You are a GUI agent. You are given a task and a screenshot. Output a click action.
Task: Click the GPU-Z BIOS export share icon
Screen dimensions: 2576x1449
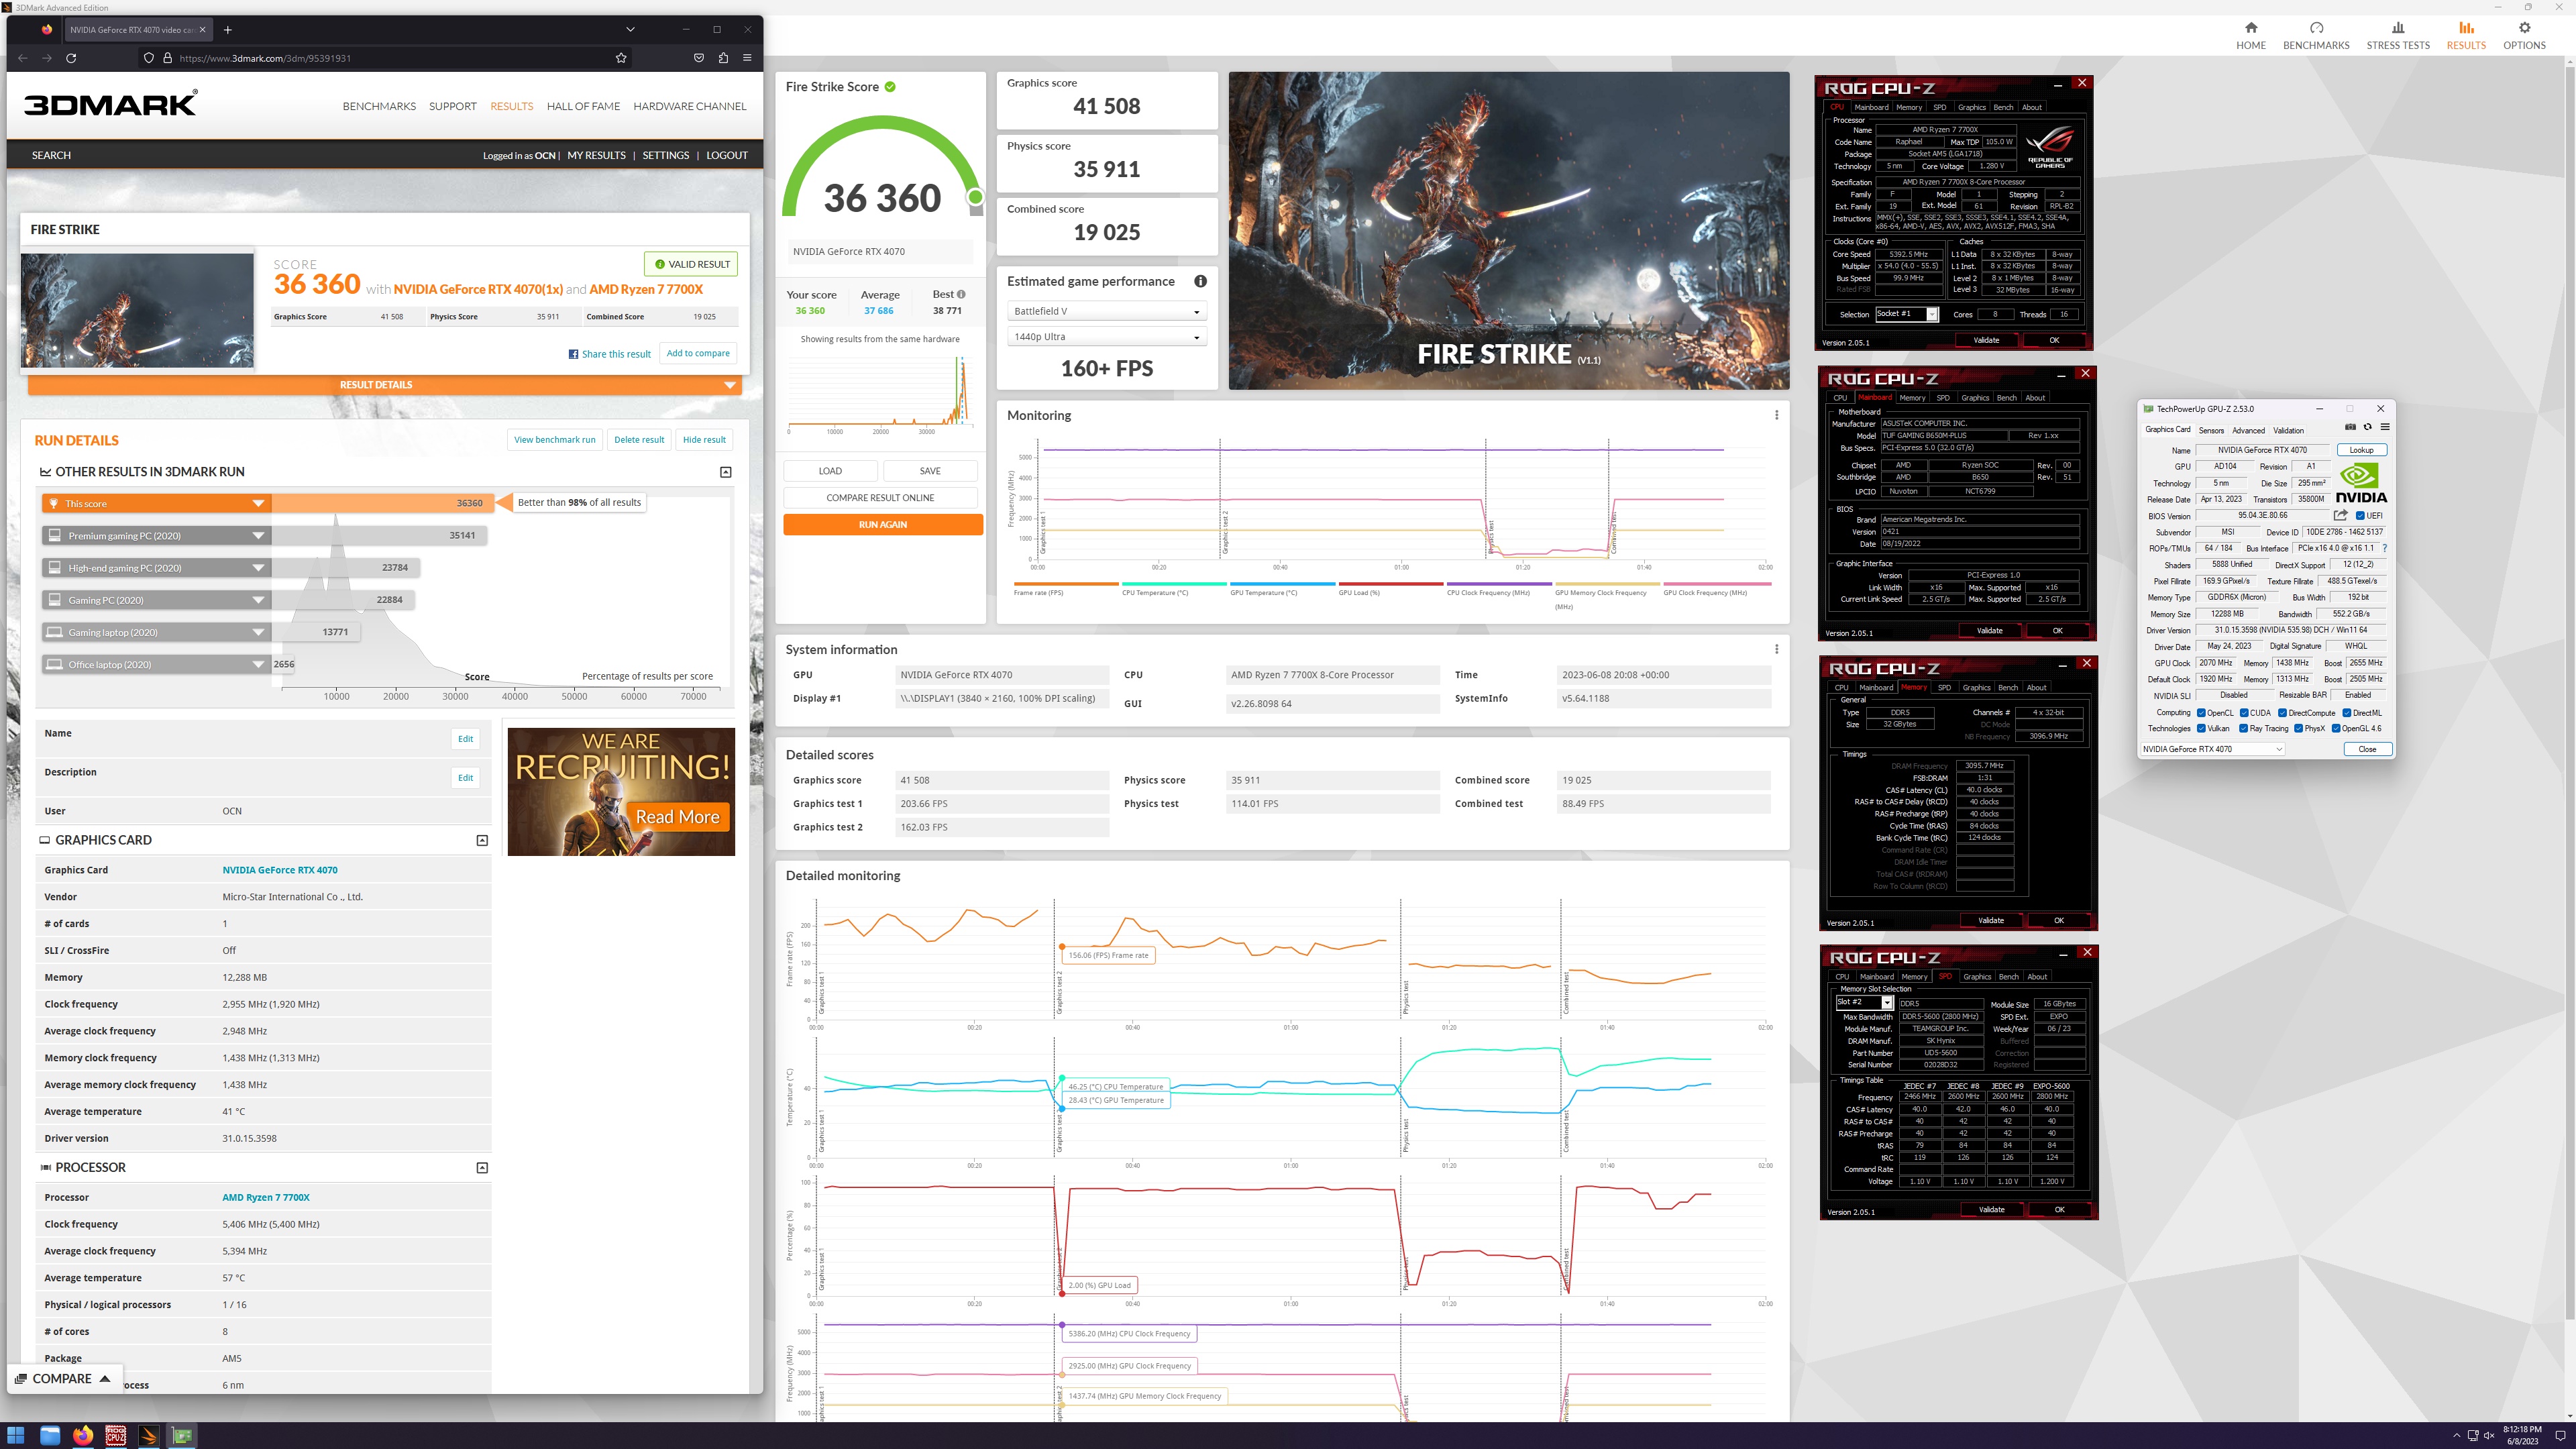(2340, 515)
